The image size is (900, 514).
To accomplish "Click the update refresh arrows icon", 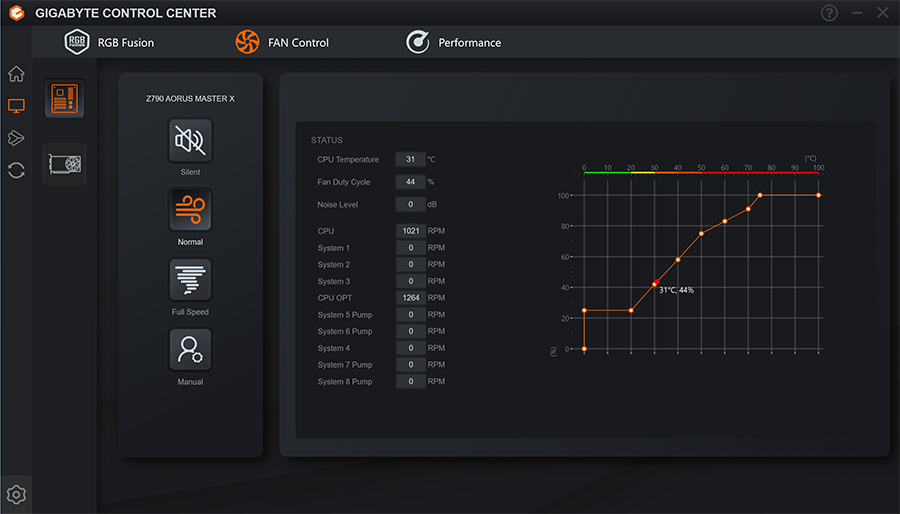I will coord(16,170).
